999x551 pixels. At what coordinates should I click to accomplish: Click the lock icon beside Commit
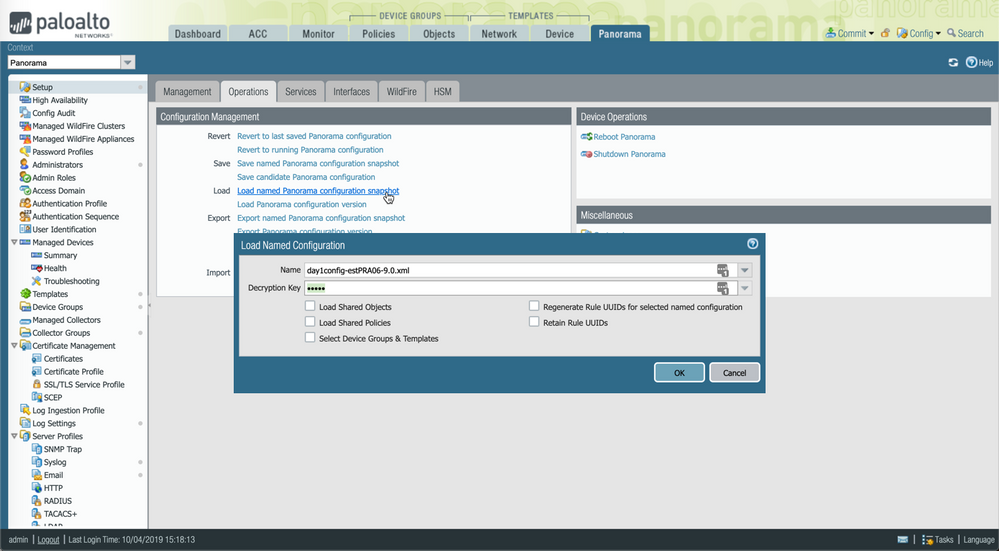point(885,33)
